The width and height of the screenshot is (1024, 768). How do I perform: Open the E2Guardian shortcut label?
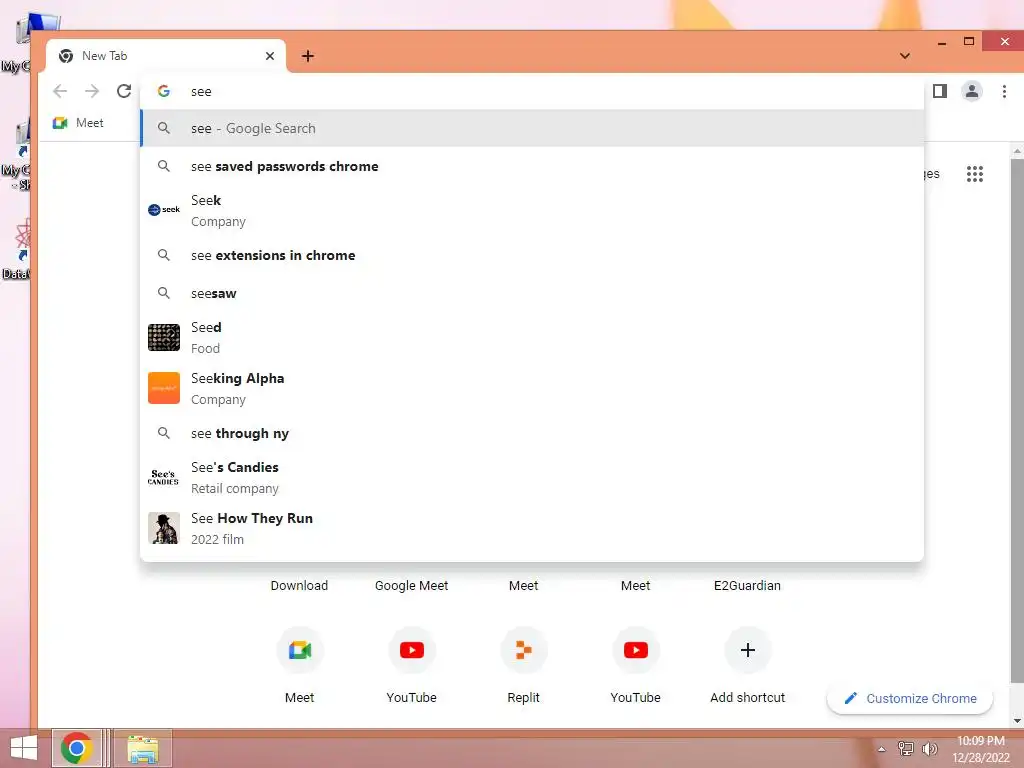747,586
